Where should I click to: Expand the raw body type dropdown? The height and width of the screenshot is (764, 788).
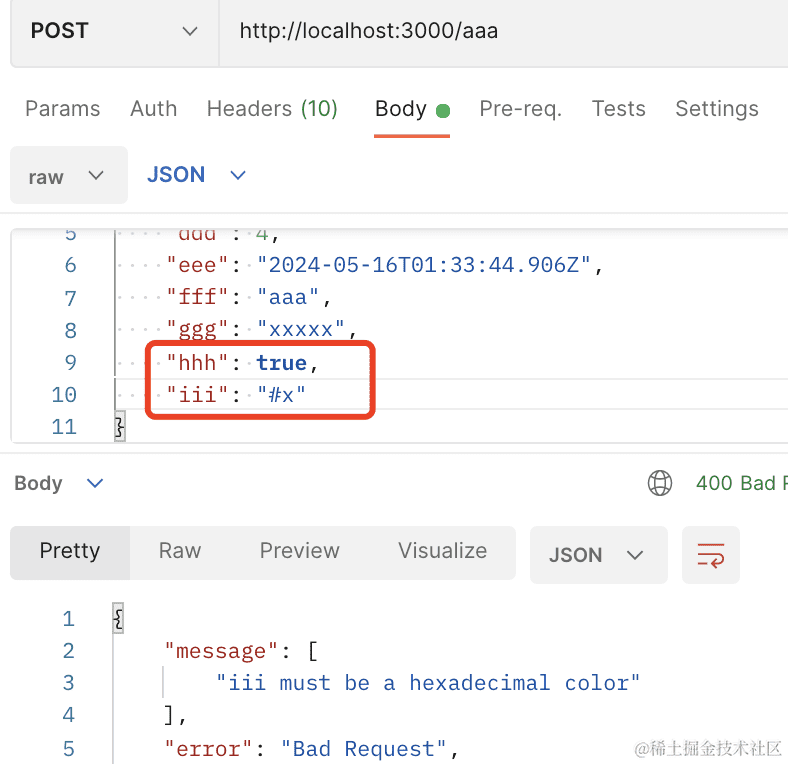(x=68, y=176)
